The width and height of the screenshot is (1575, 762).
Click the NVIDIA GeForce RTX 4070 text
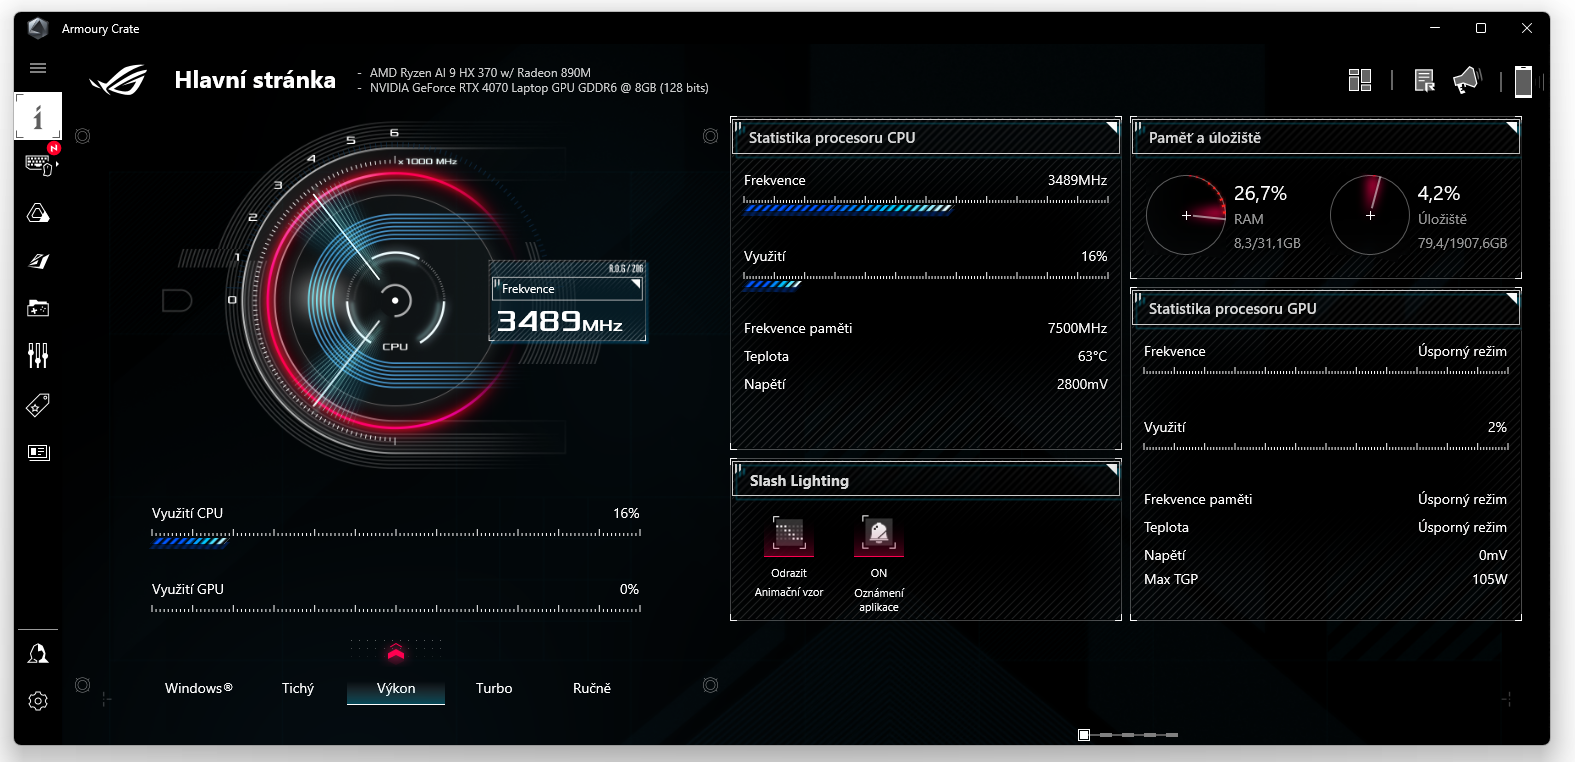tap(539, 88)
